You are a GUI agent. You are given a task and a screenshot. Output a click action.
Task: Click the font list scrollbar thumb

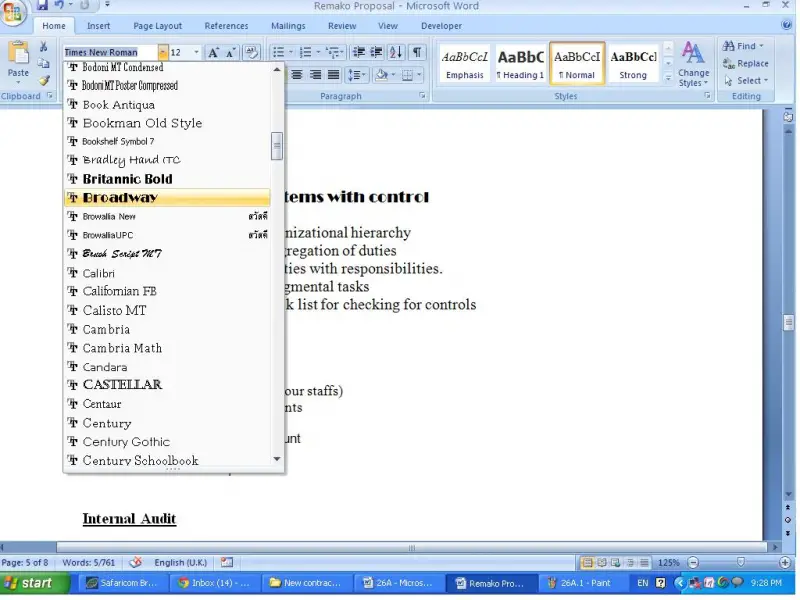[277, 146]
